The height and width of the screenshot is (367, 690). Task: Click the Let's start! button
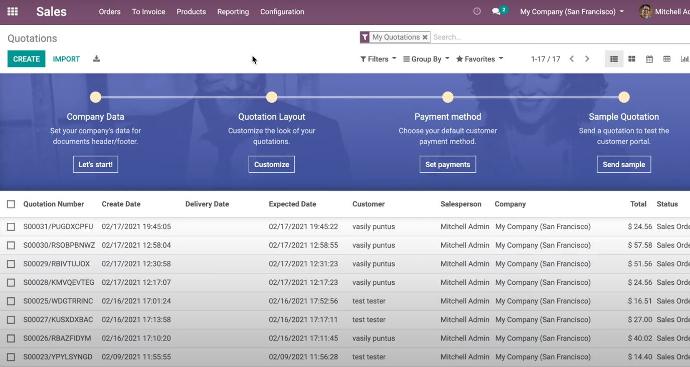[95, 164]
